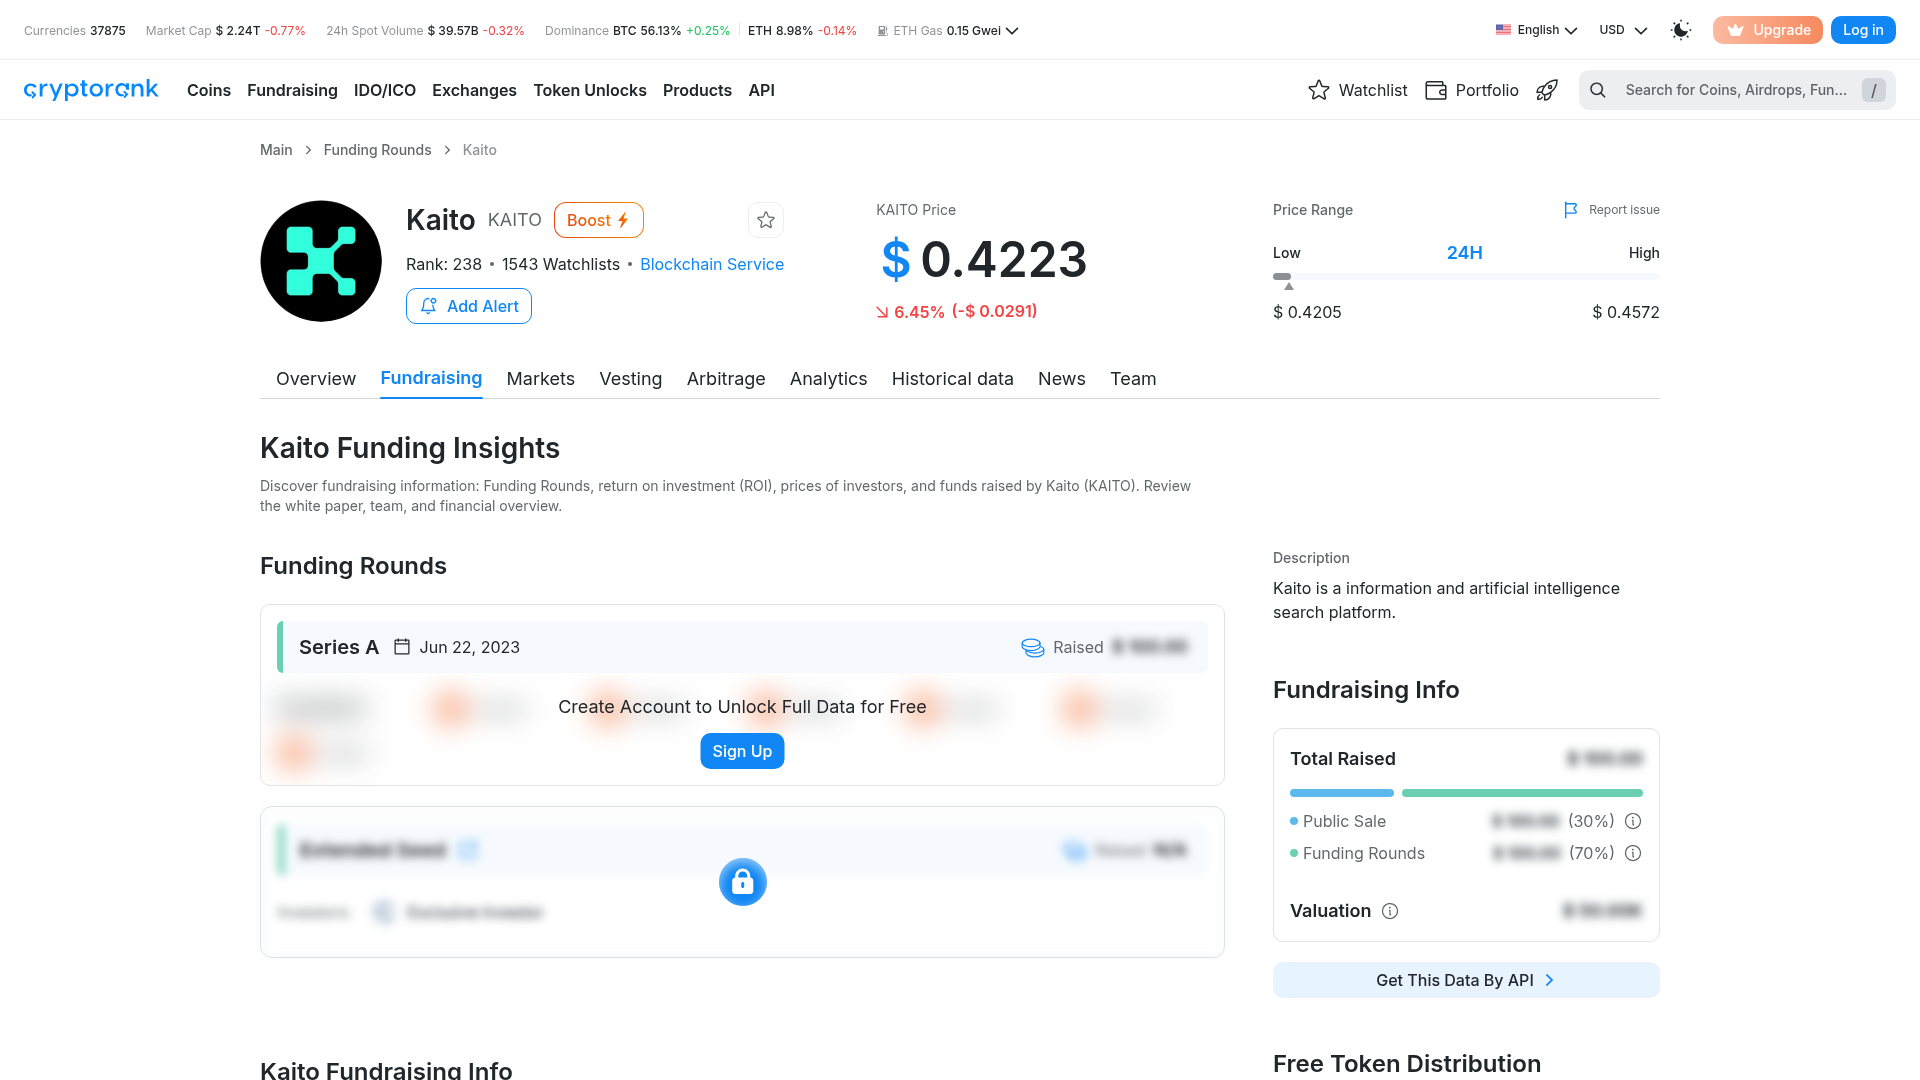This screenshot has width=1920, height=1080.
Task: Switch to the News tab
Action: [1062, 379]
